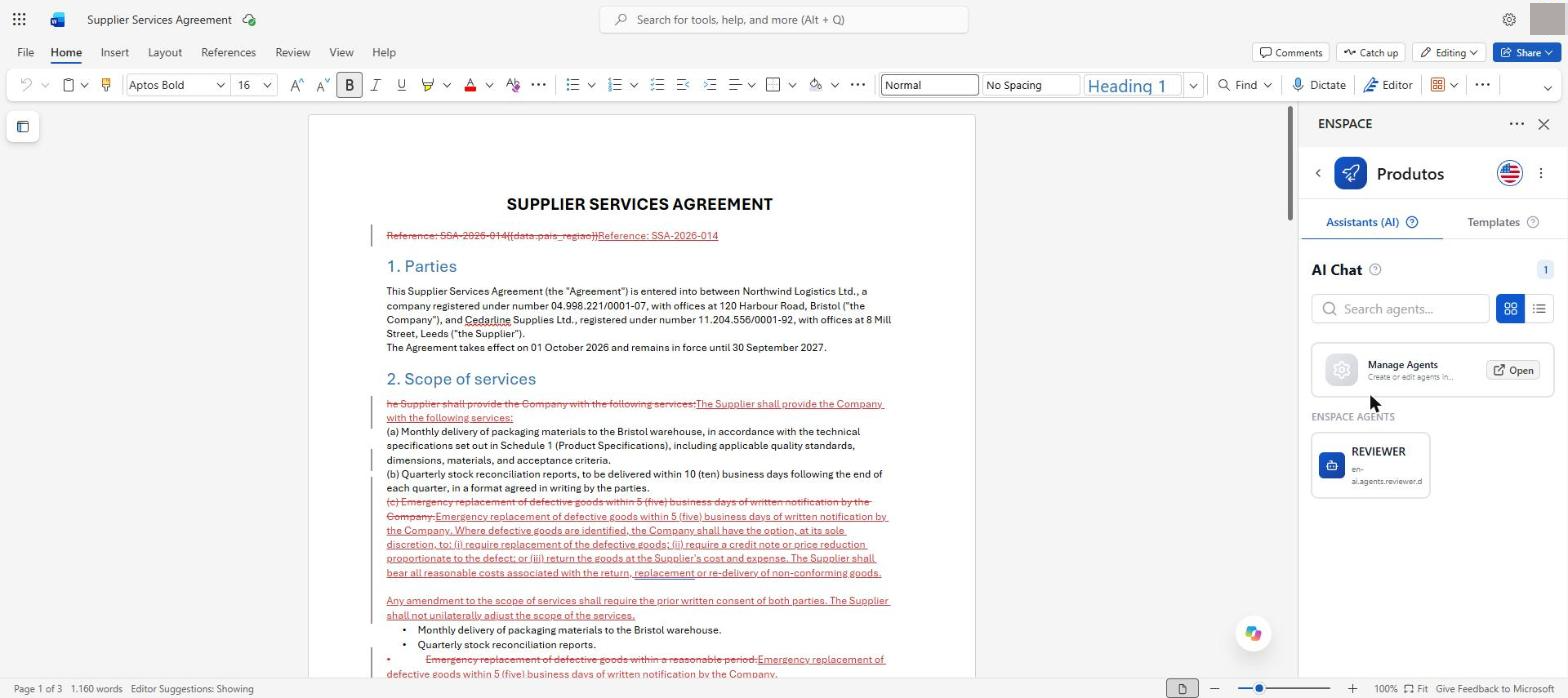Toggle the navigation pane button
Screen dimensions: 1568x698
tap(23, 127)
